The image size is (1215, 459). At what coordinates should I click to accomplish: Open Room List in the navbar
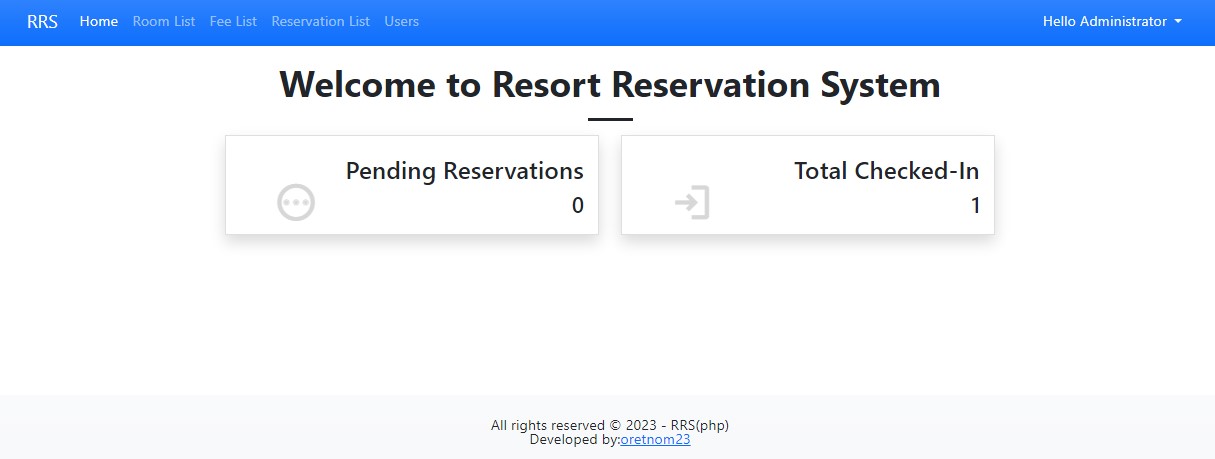point(164,21)
